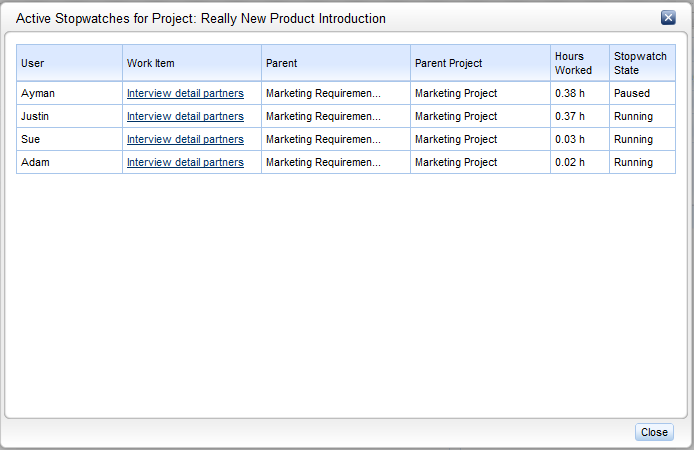This screenshot has width=694, height=450.
Task: Sort by the Hours Worked column header
Action: pyautogui.click(x=580, y=63)
